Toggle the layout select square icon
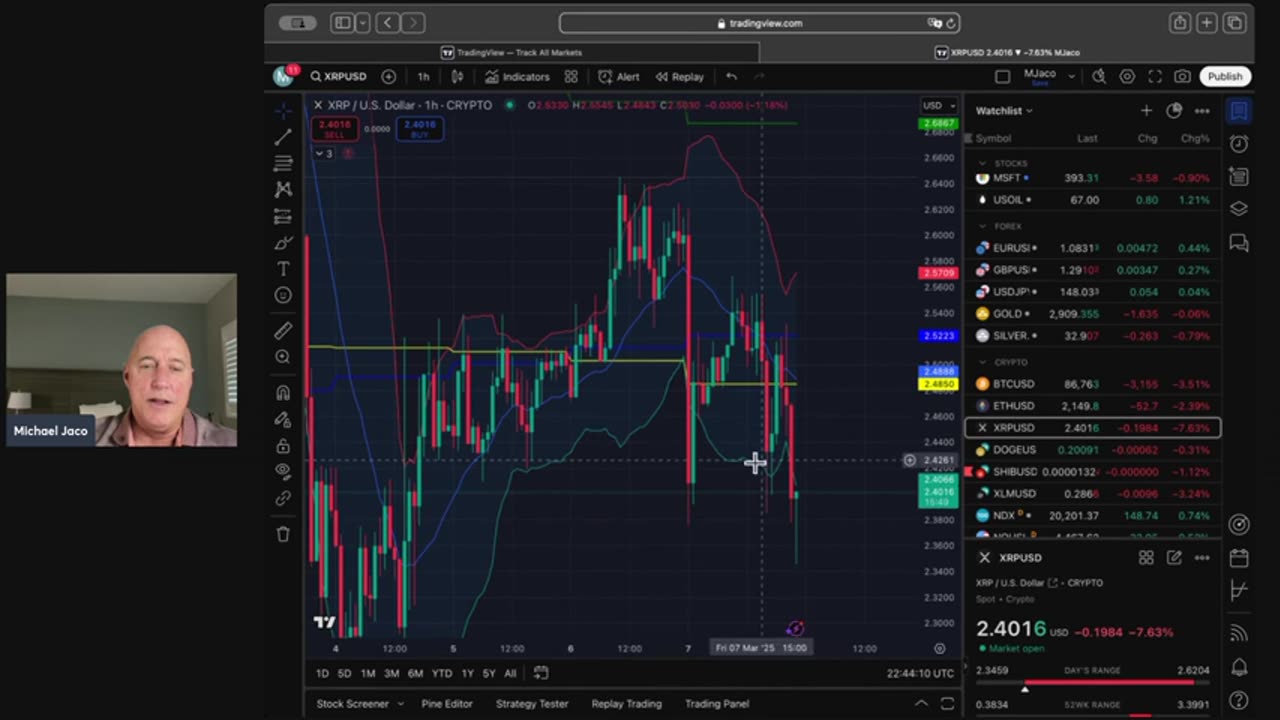Viewport: 1280px width, 720px height. click(x=1003, y=76)
